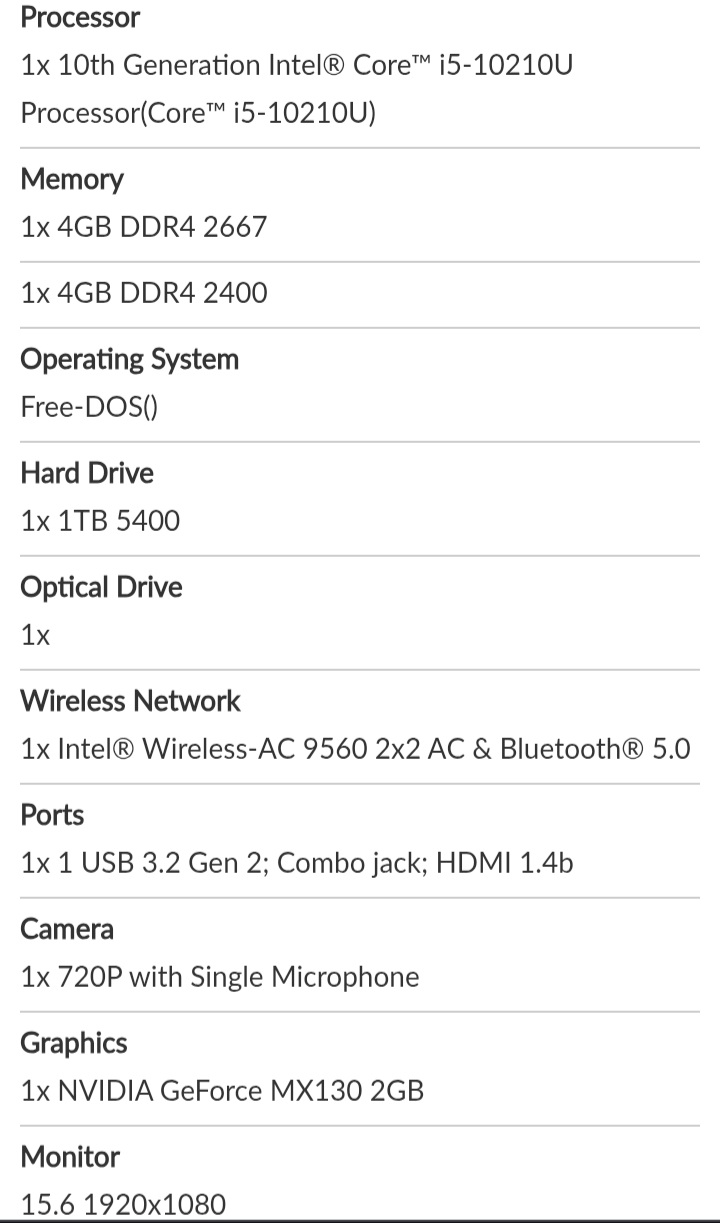Image resolution: width=720 pixels, height=1223 pixels.
Task: Click the Hard Drive heading
Action: pos(87,473)
